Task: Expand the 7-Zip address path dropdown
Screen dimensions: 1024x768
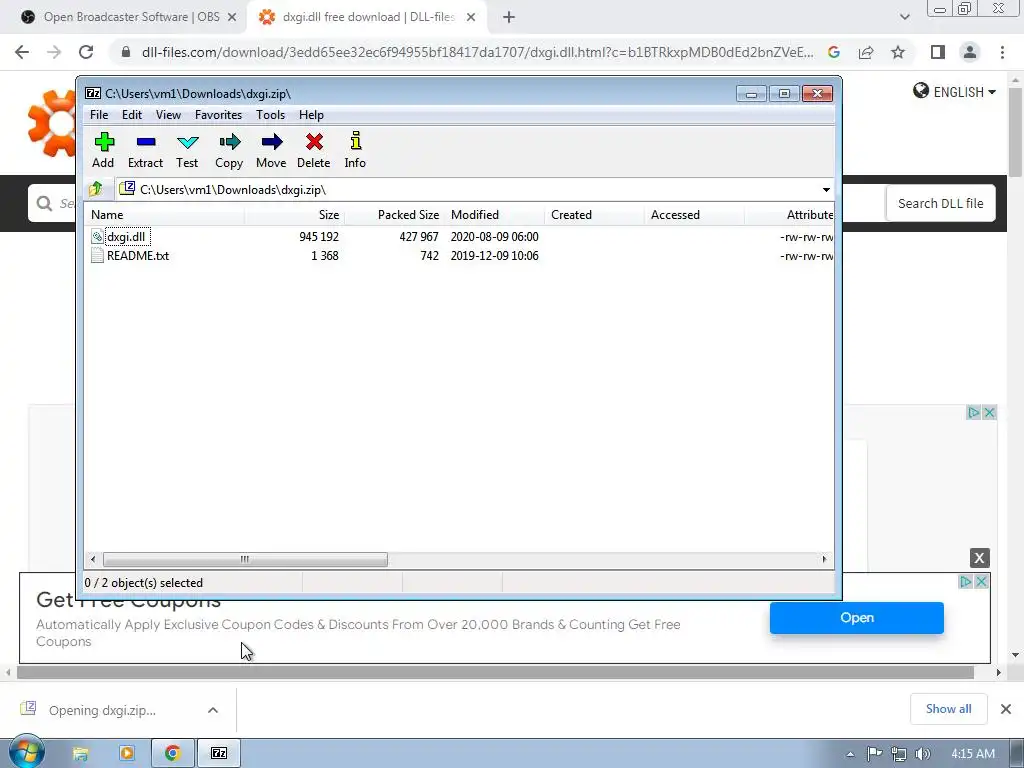Action: [x=826, y=189]
